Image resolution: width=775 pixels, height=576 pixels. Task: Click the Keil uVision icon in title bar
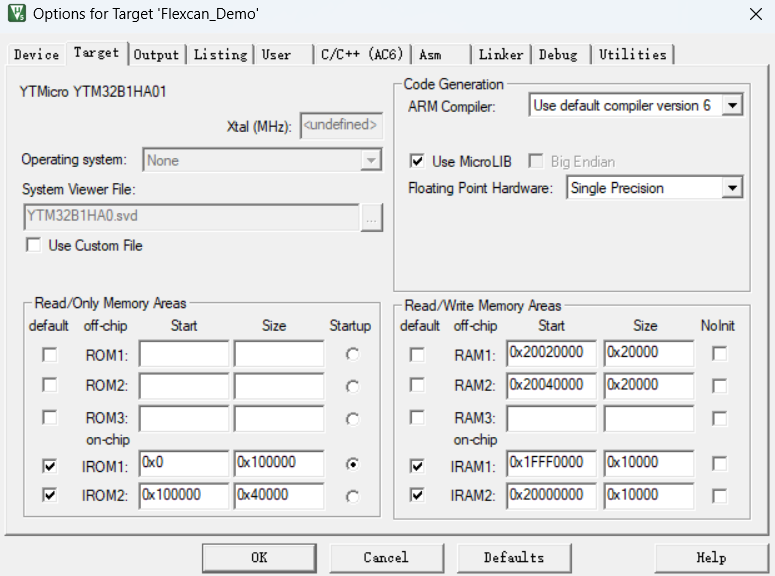pyautogui.click(x=17, y=13)
